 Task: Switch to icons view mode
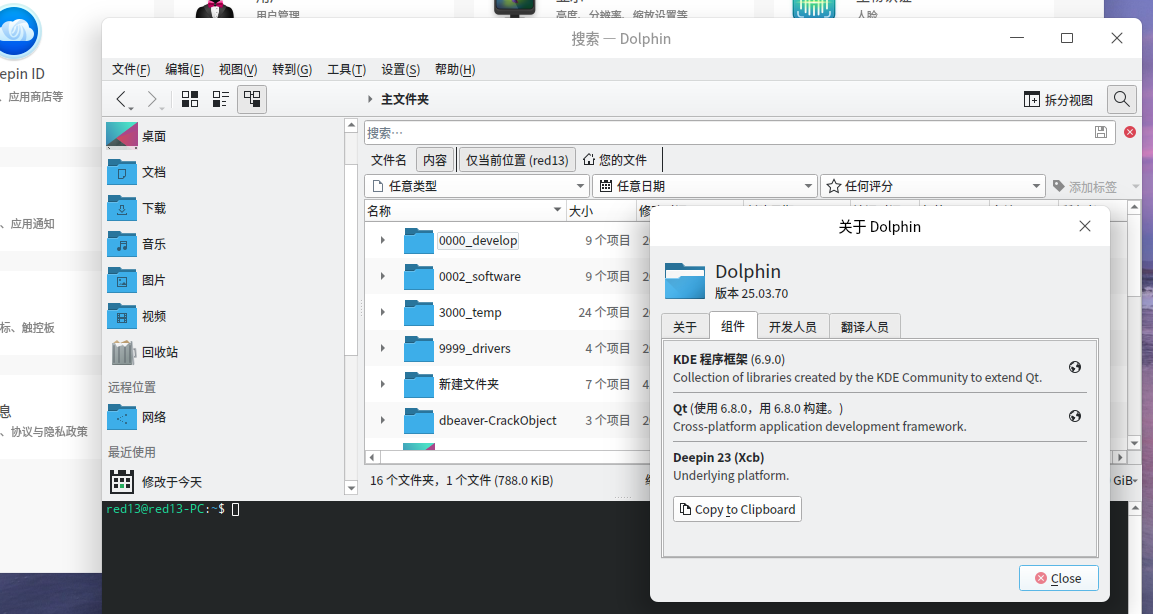190,99
